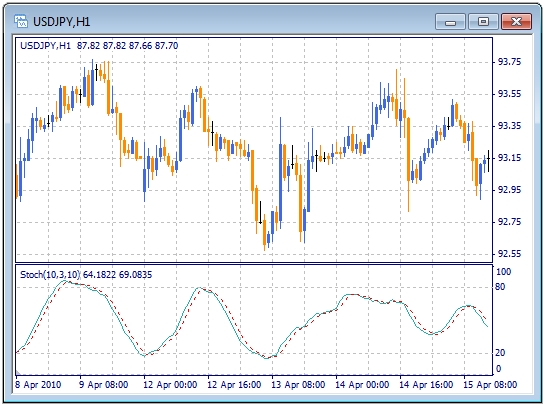Close the USDJPY,H1 chart window

coord(516,22)
